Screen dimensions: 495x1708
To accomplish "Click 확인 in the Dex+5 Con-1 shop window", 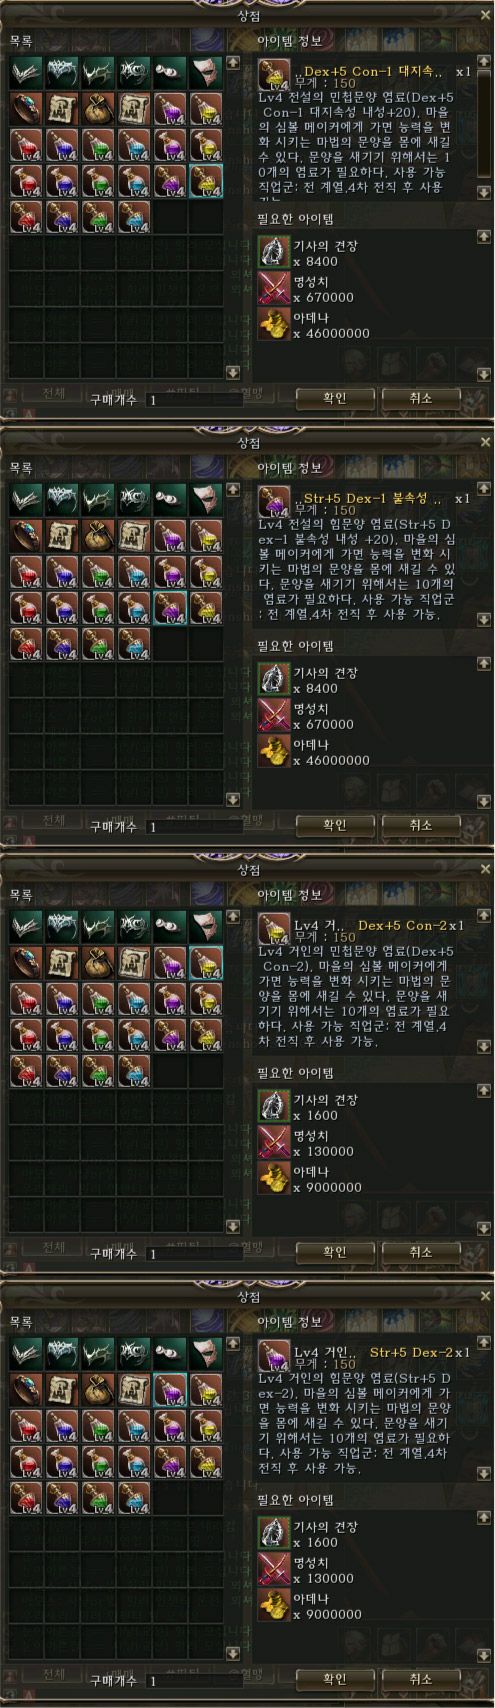I will tap(334, 398).
